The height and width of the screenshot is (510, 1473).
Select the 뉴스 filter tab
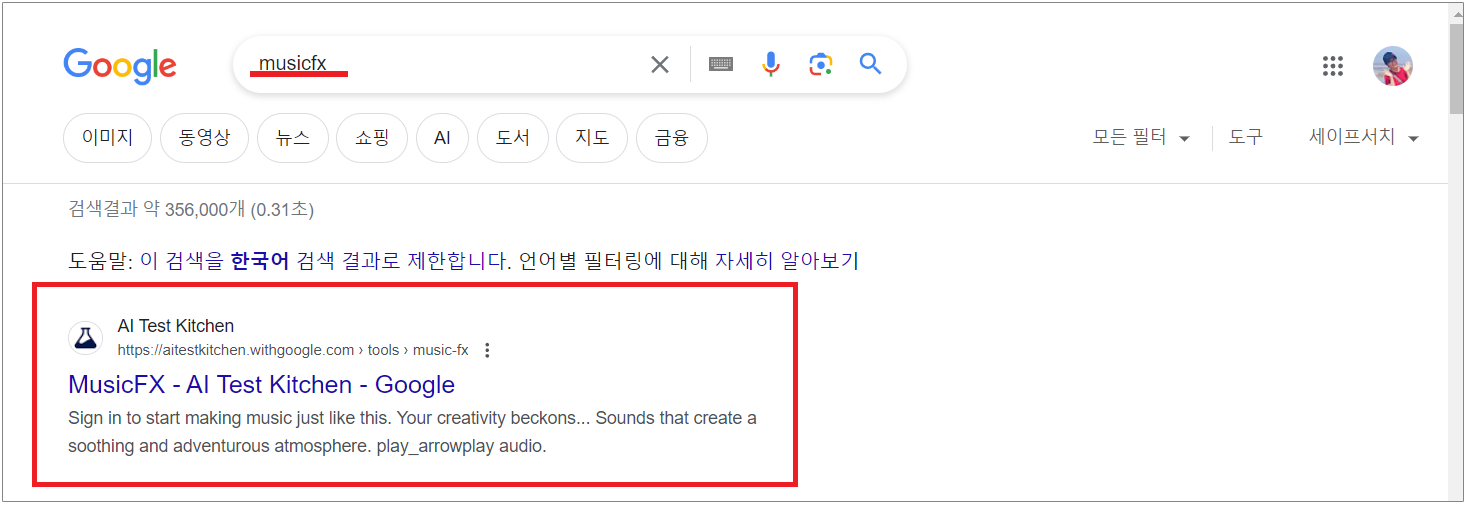click(x=293, y=138)
